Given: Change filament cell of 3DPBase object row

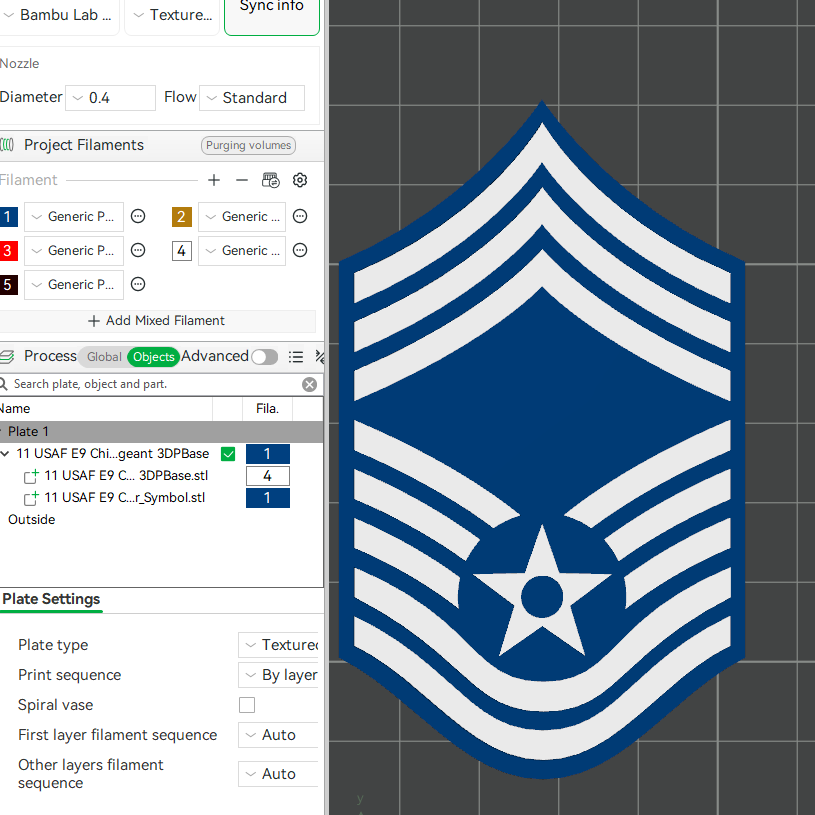Looking at the screenshot, I should [x=268, y=454].
